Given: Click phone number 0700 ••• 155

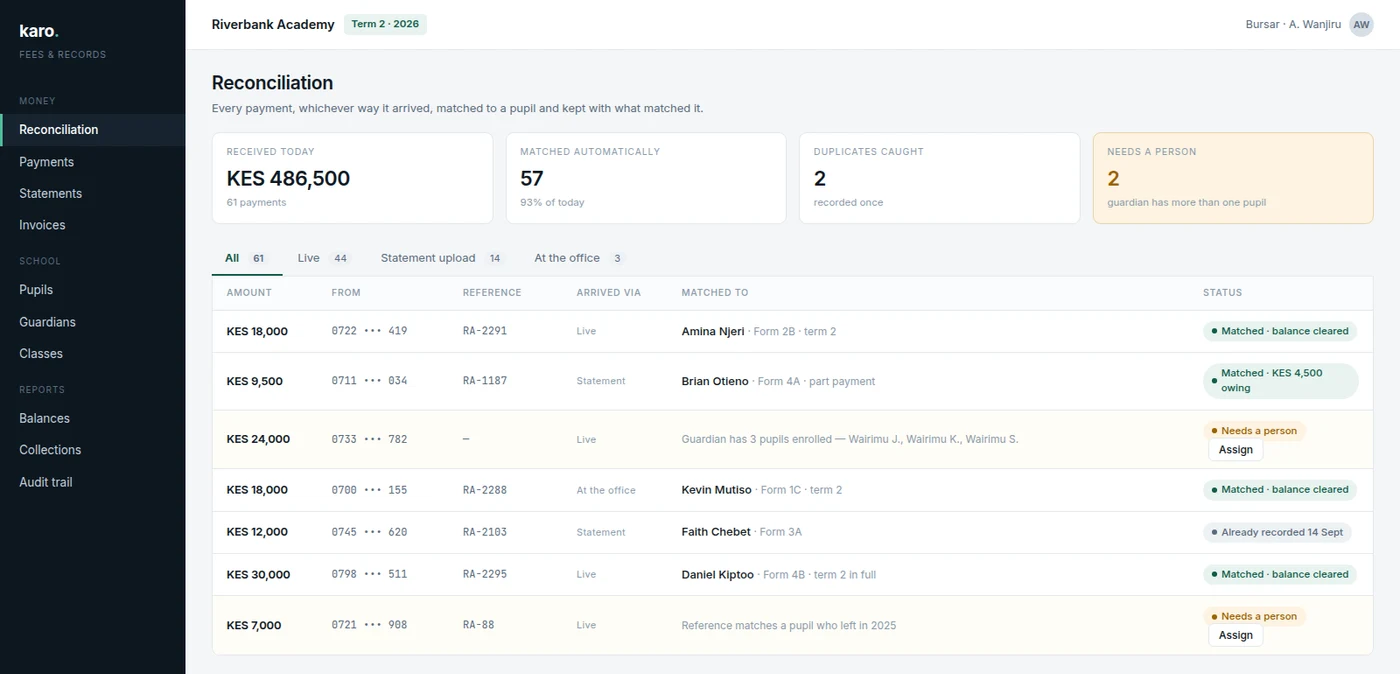Looking at the screenshot, I should 370,490.
